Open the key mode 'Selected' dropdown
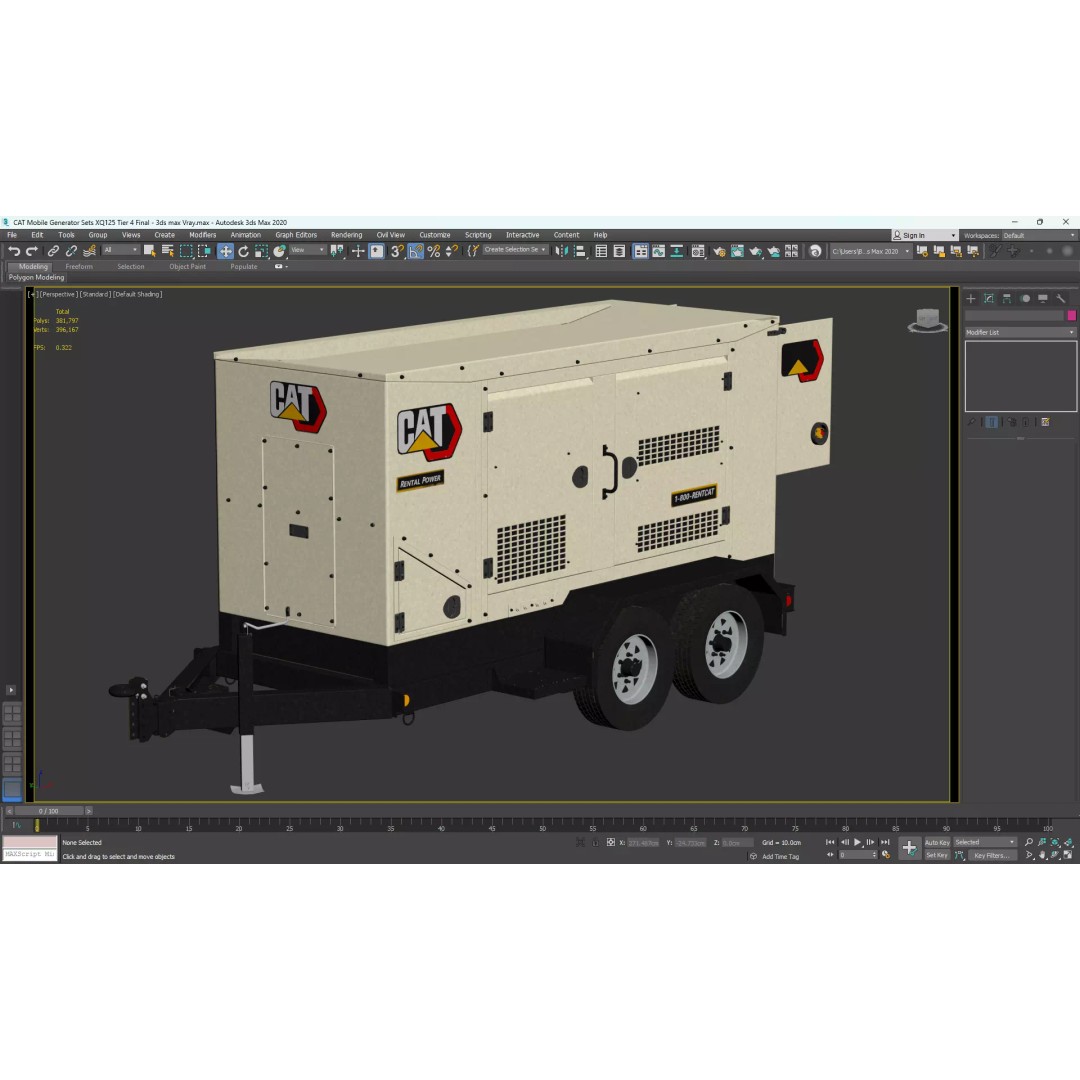 tap(984, 842)
